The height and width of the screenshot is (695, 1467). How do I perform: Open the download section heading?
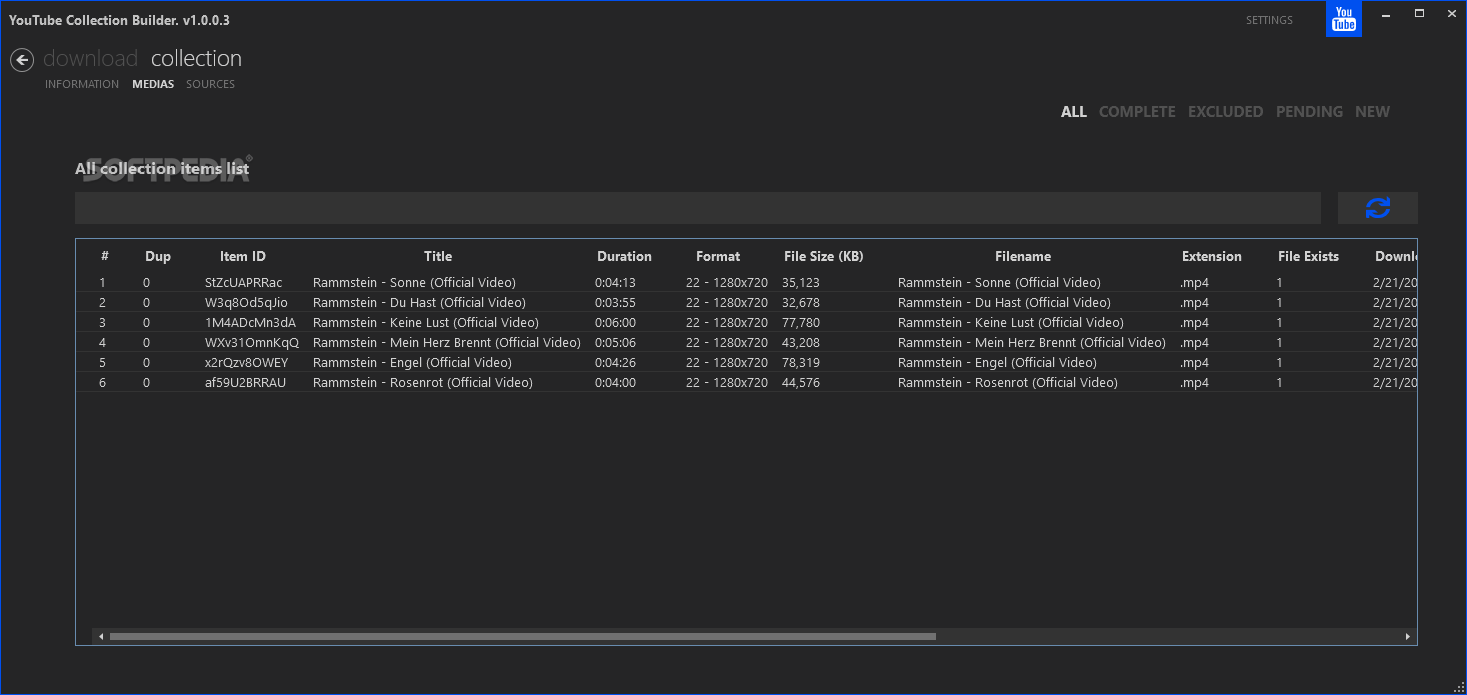90,59
